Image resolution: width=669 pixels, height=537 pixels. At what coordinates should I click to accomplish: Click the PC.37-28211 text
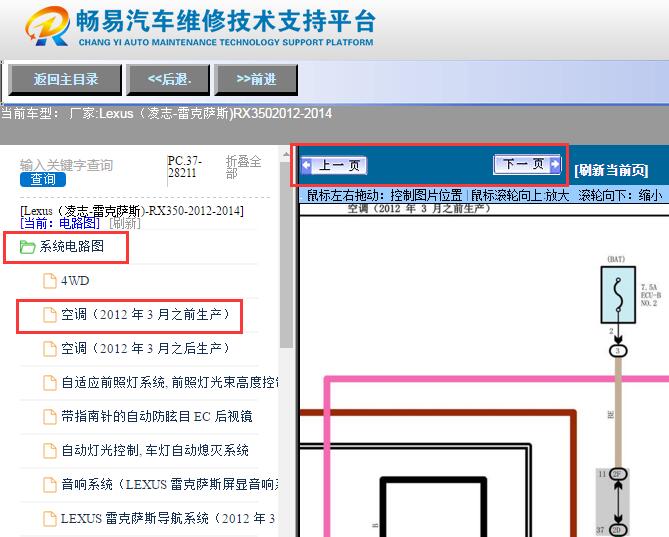[184, 167]
